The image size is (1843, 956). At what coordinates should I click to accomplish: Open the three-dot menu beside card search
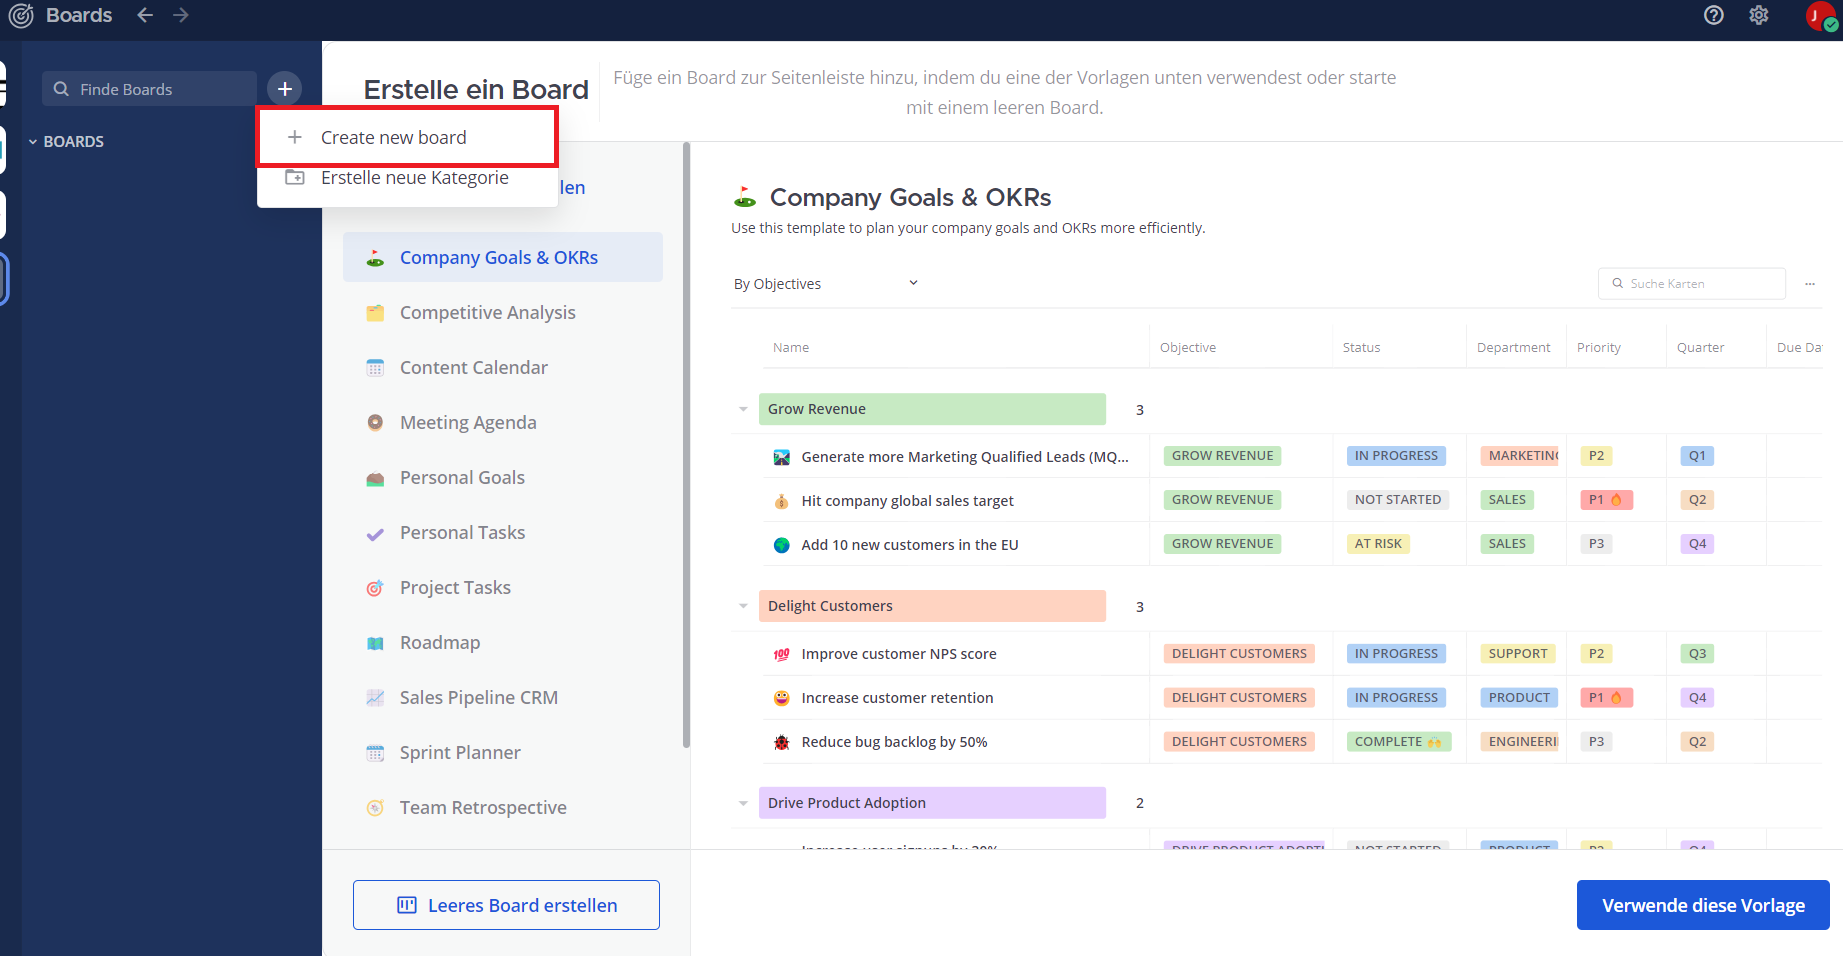[1809, 284]
